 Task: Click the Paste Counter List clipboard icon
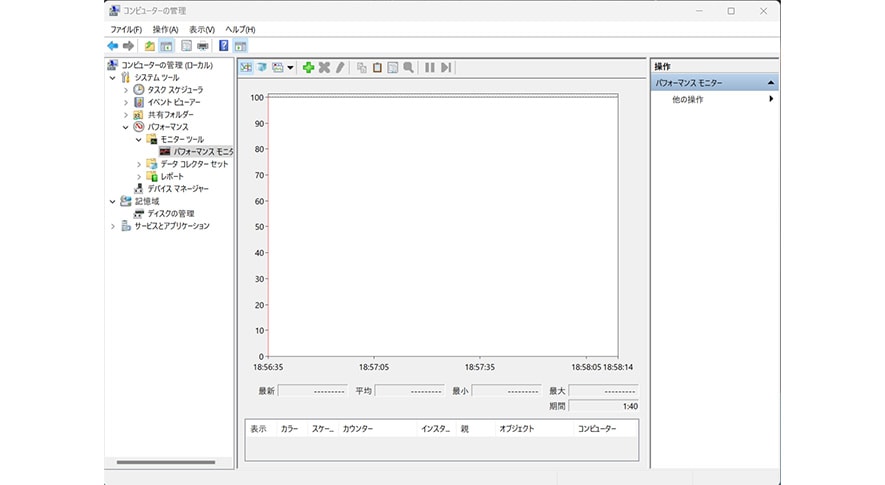tap(377, 68)
